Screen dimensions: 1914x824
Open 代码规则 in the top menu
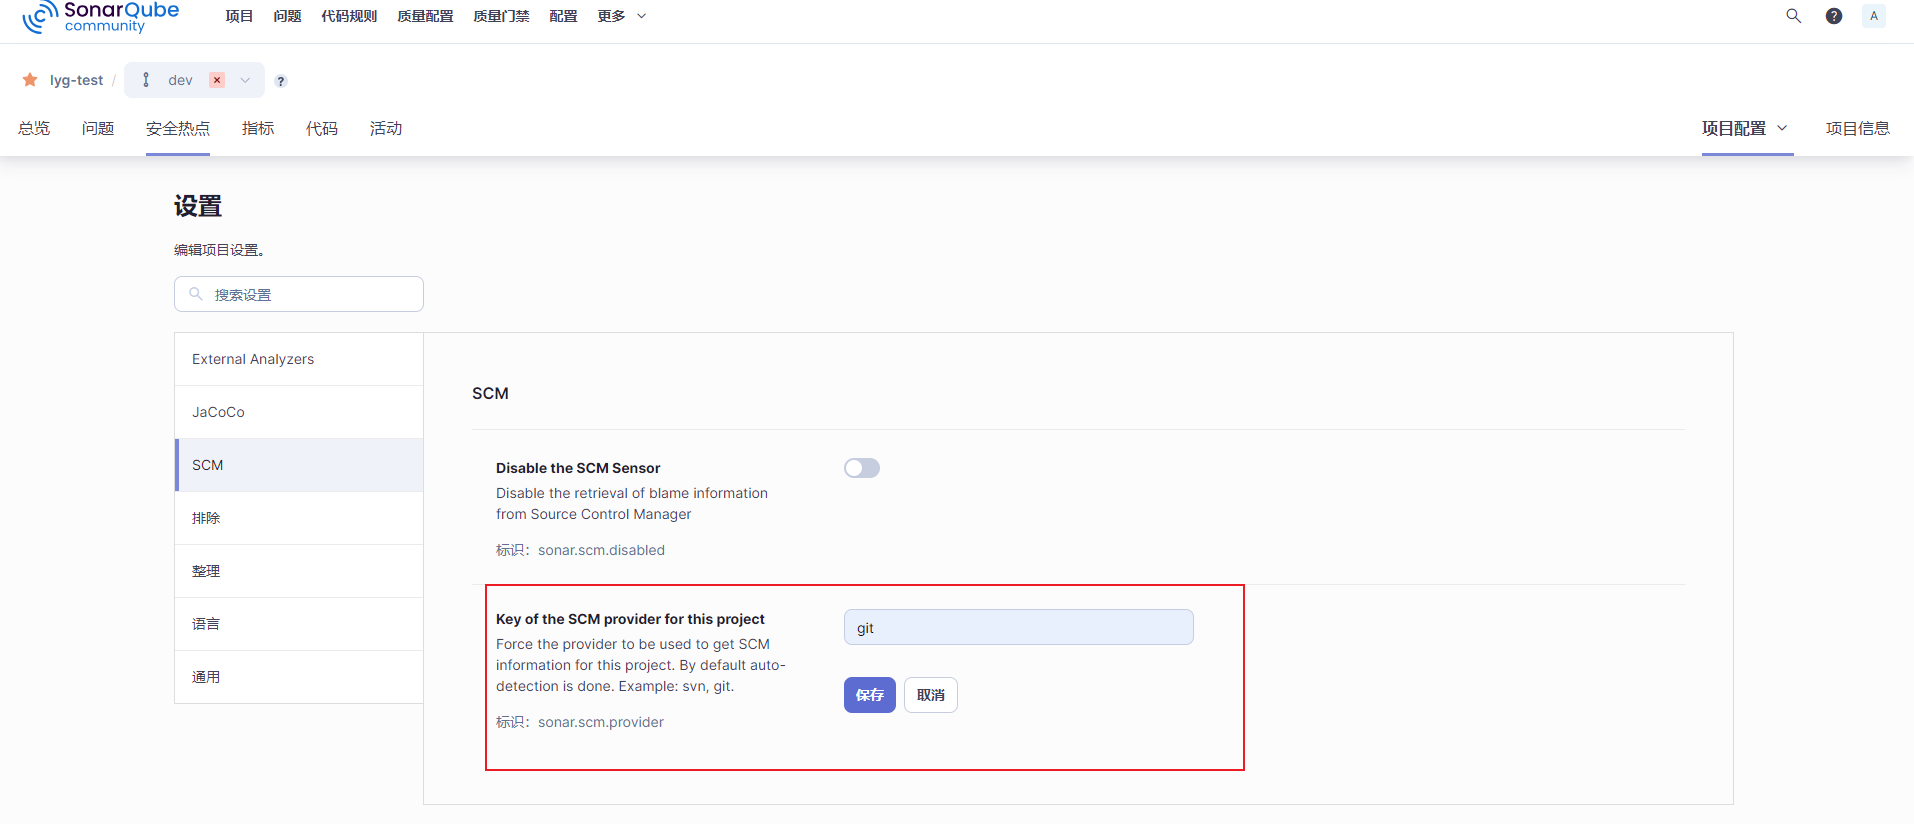pos(349,16)
